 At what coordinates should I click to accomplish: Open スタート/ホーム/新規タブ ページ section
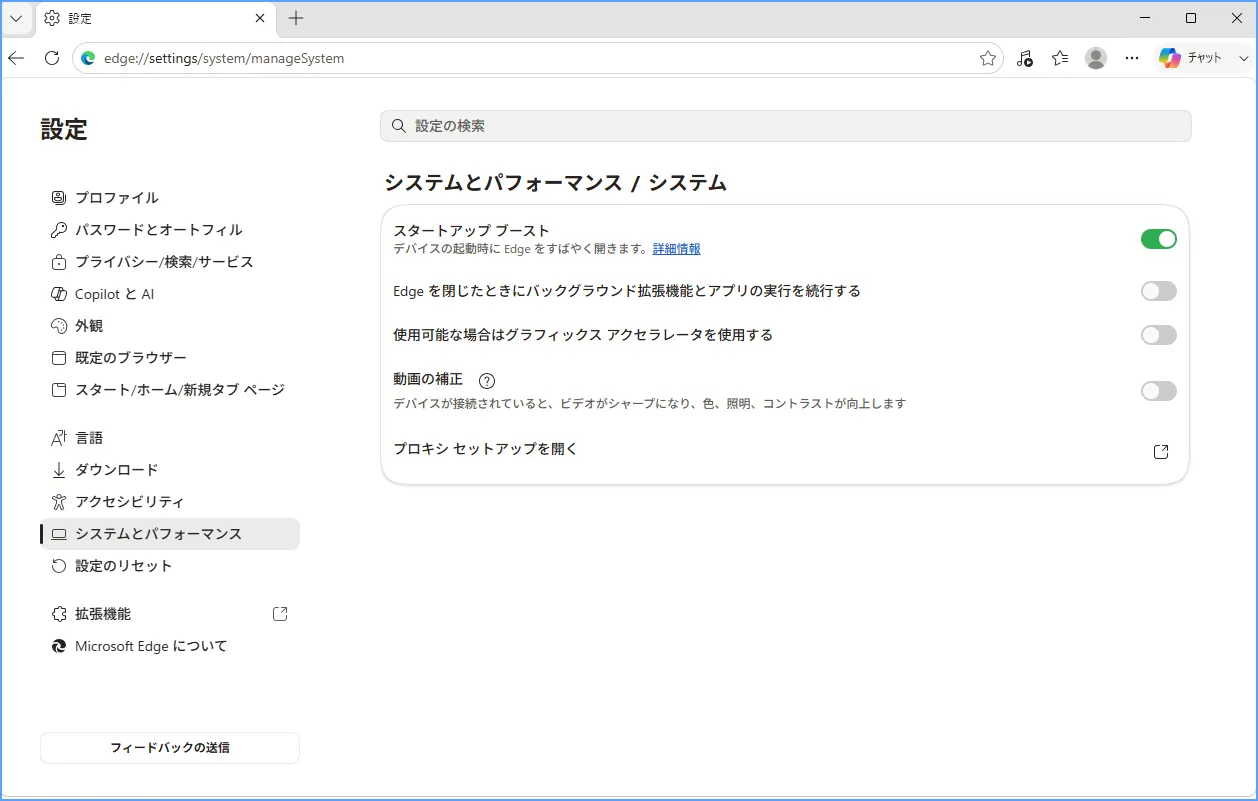[170, 390]
